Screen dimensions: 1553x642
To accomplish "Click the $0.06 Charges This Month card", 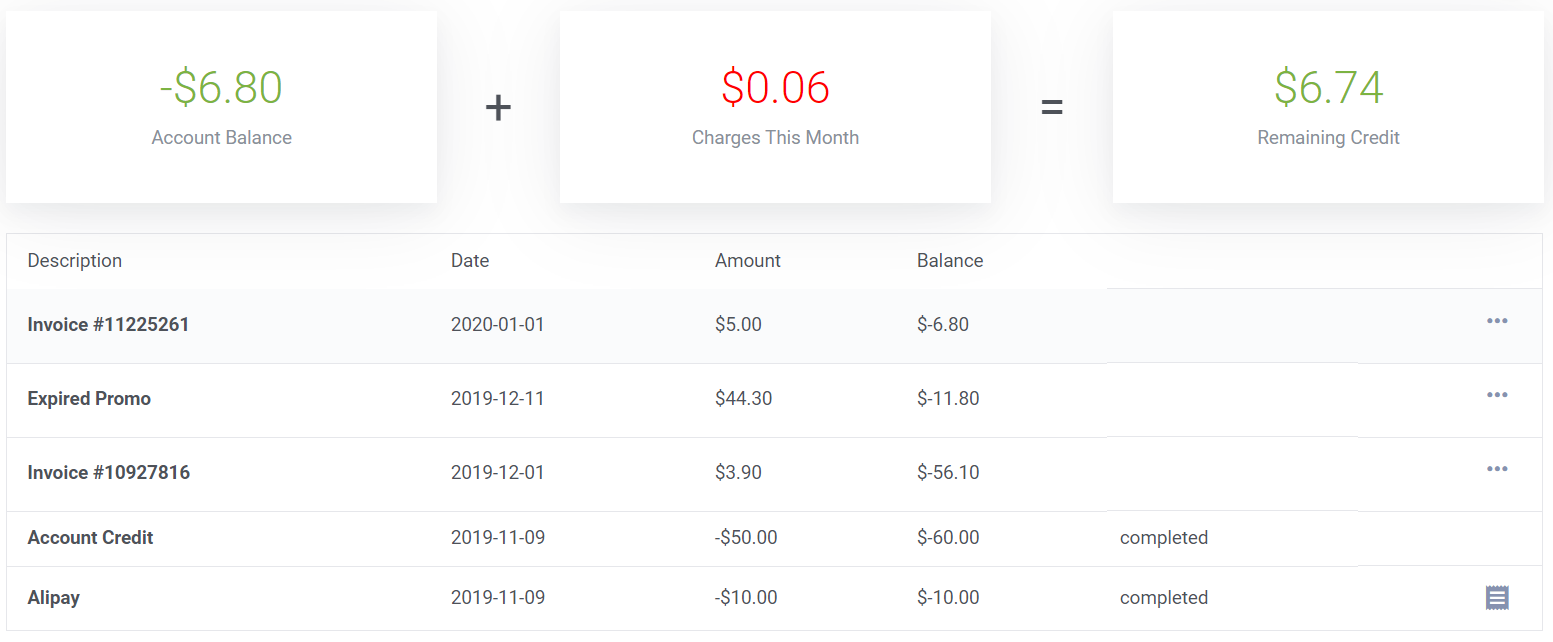I will click(775, 107).
